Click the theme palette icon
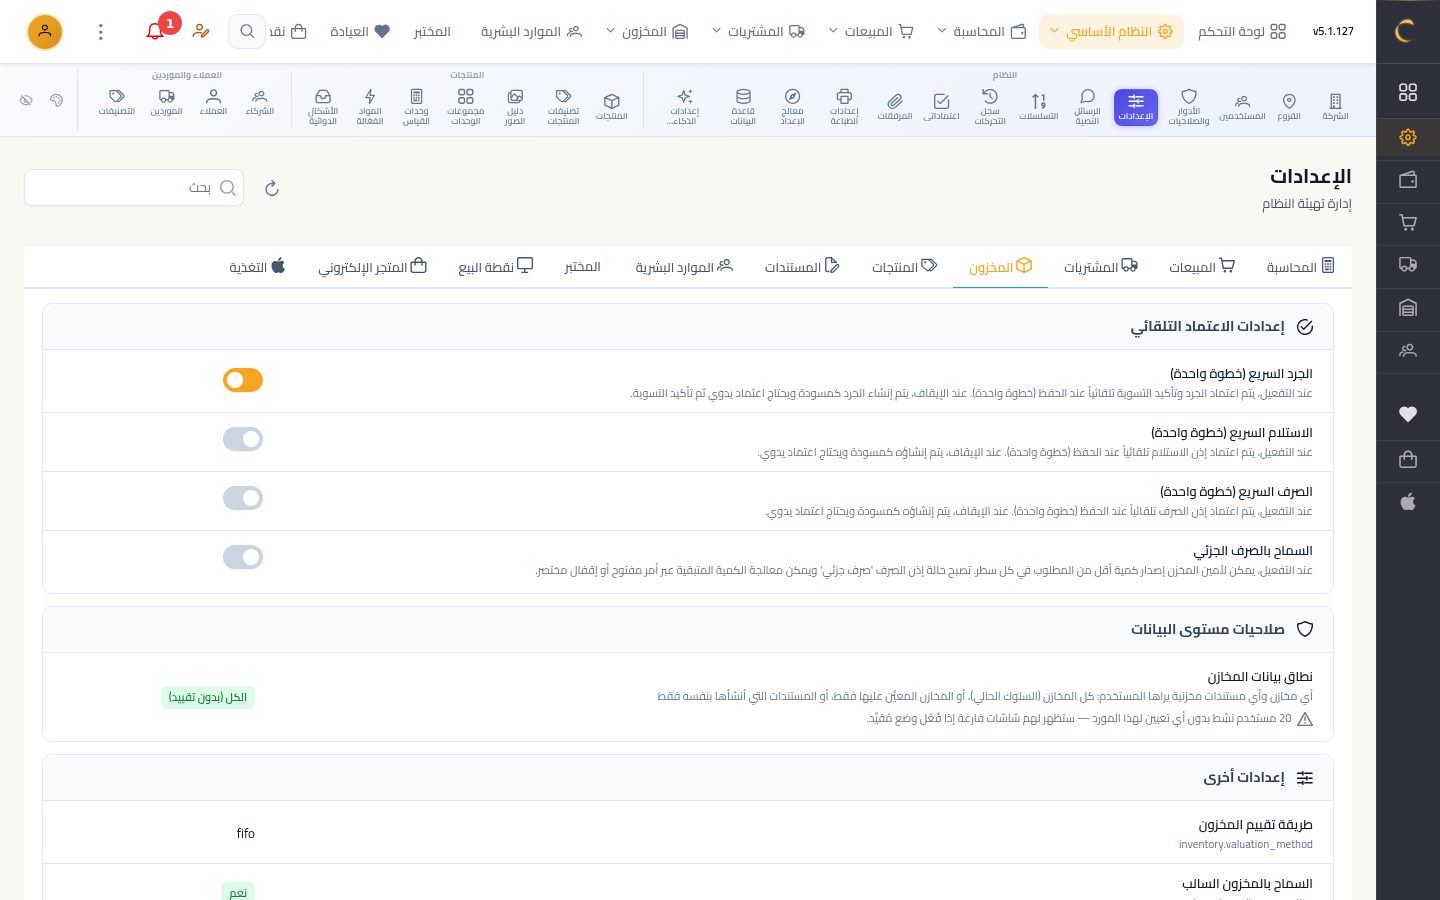1440x900 pixels. [x=56, y=100]
